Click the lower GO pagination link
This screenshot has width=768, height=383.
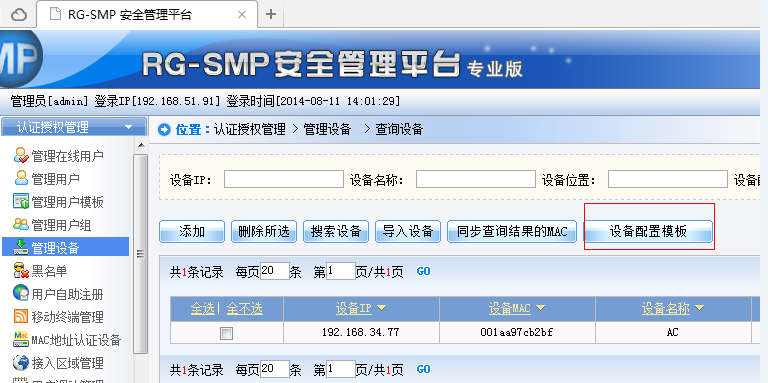coord(423,369)
